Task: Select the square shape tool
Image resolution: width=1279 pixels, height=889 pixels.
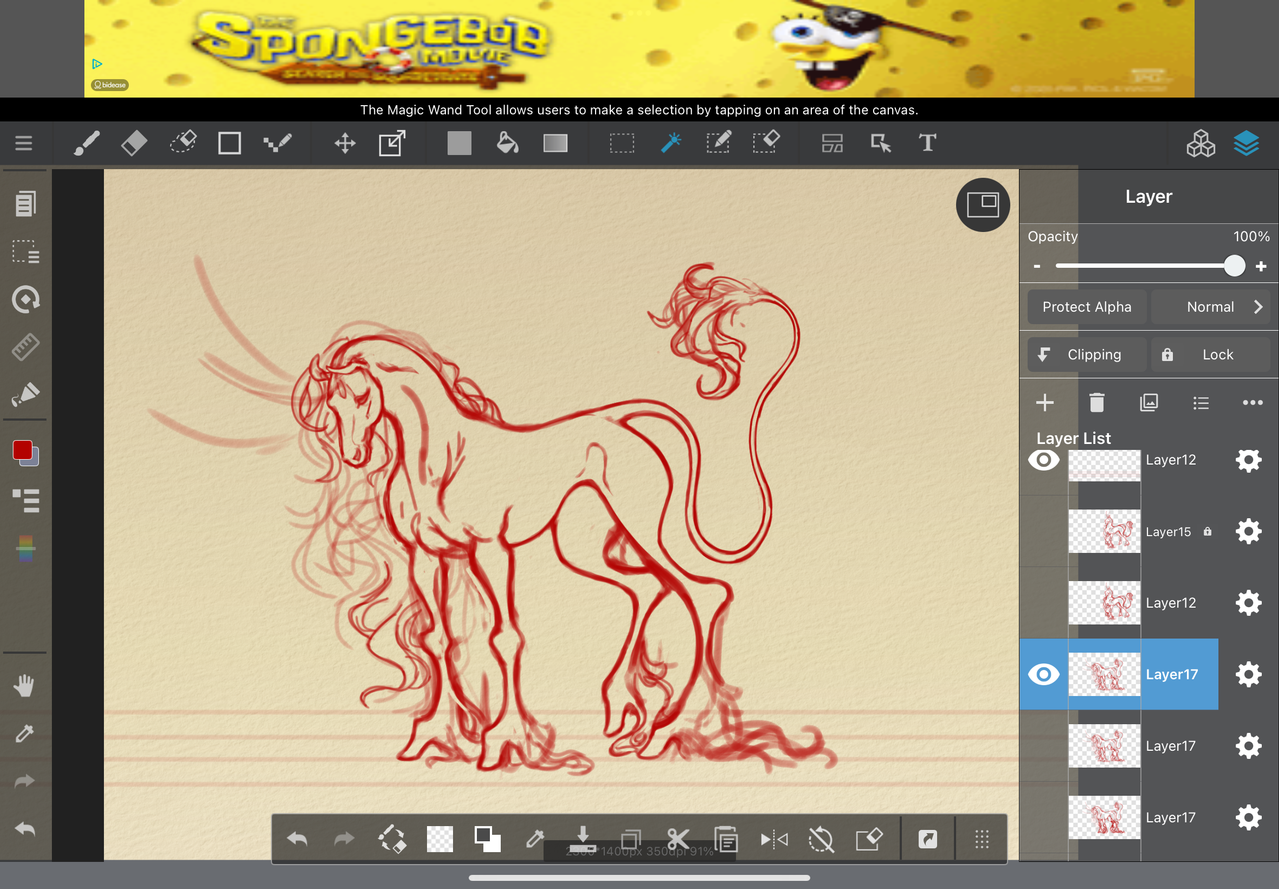Action: (230, 144)
